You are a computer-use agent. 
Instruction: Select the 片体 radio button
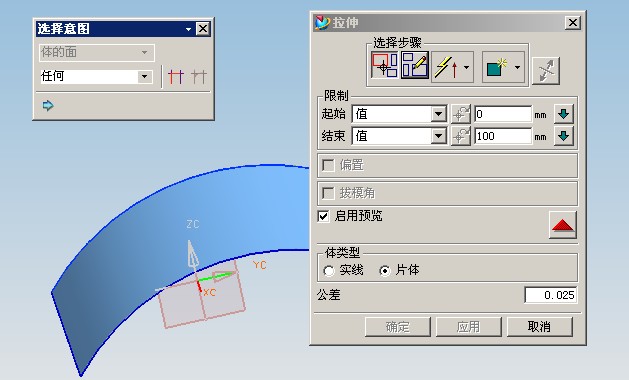[x=385, y=271]
